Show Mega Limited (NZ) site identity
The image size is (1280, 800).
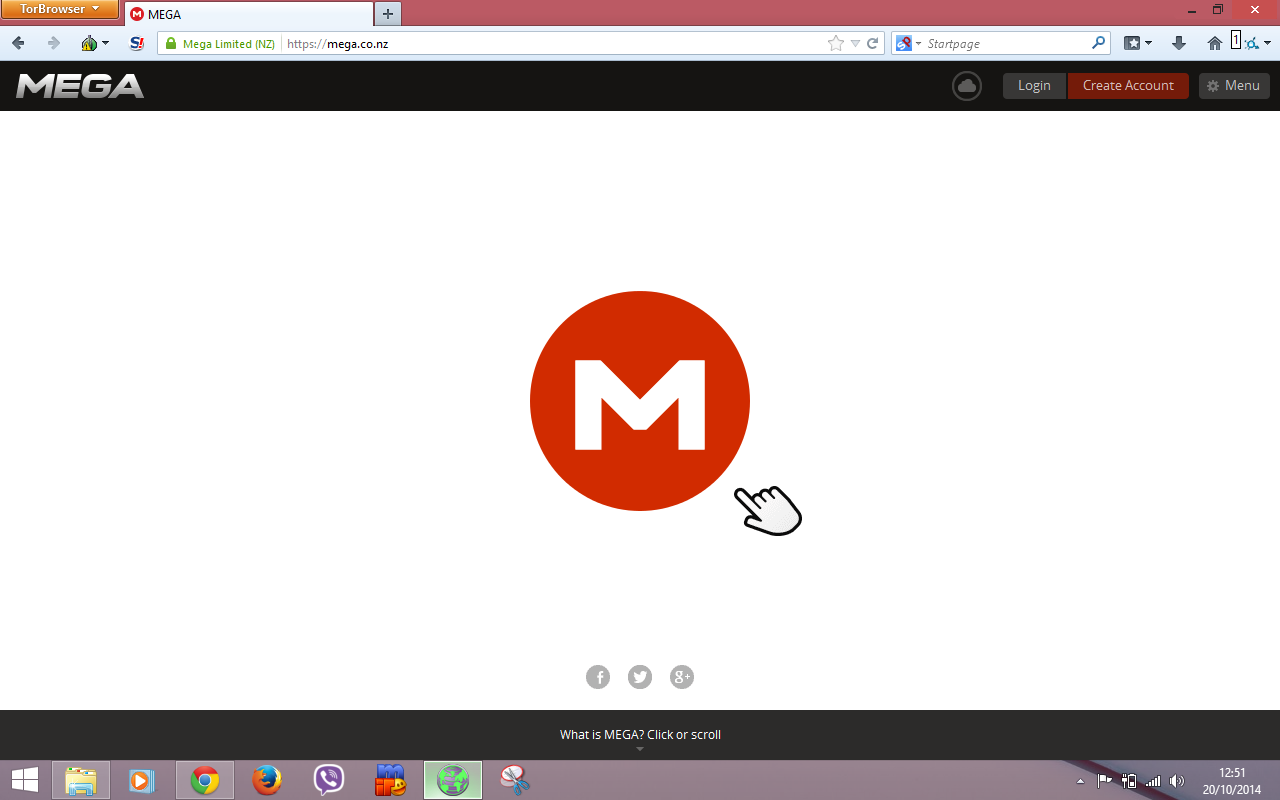[x=220, y=44]
